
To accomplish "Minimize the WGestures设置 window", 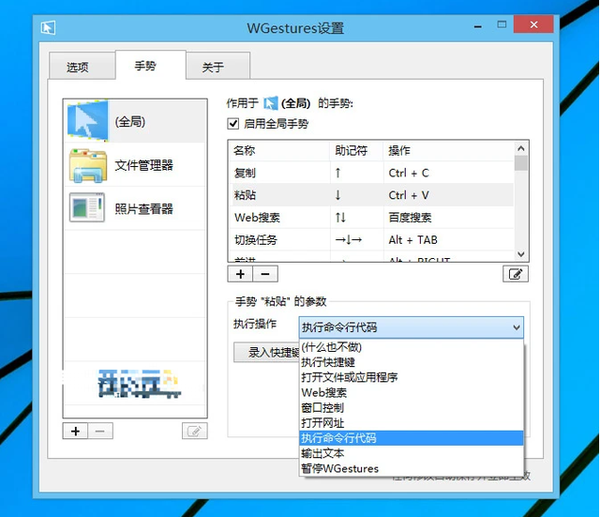I will 478,26.
